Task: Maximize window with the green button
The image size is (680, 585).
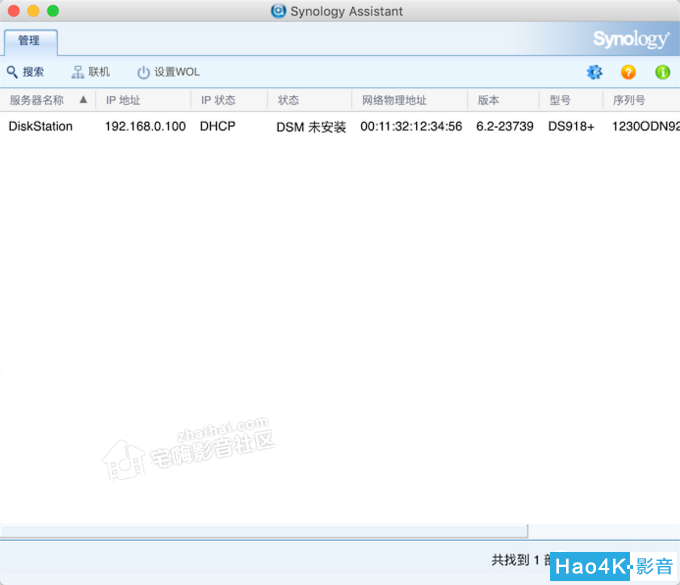Action: click(53, 11)
